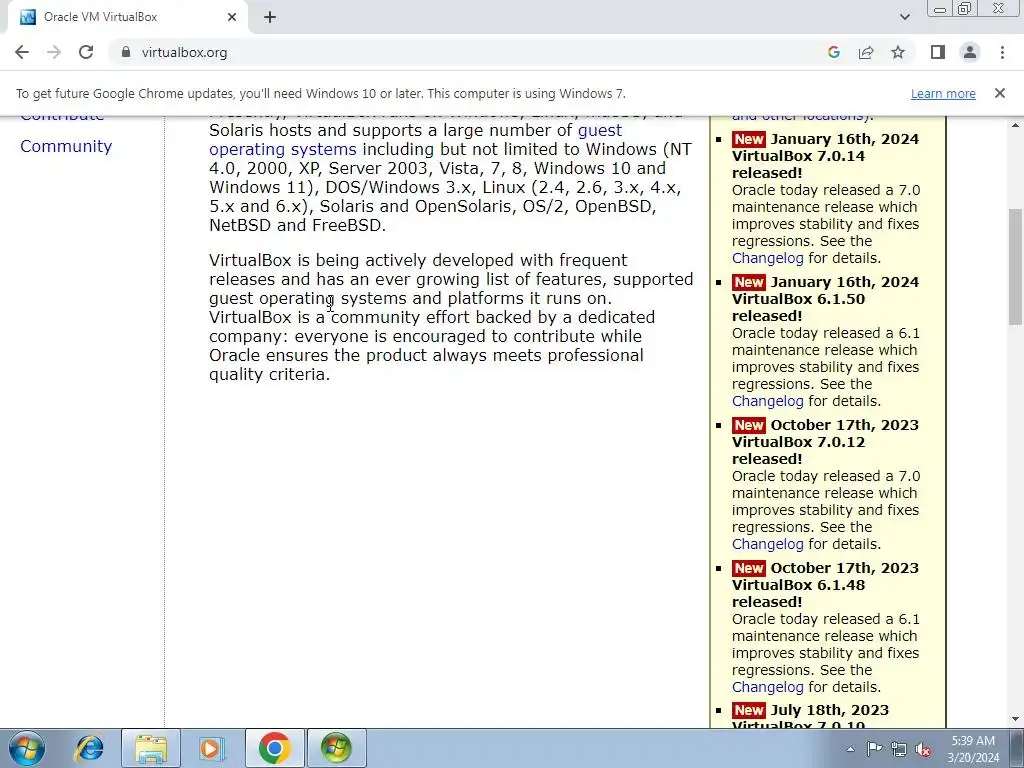Open the muted volume tray icon

pyautogui.click(x=923, y=749)
